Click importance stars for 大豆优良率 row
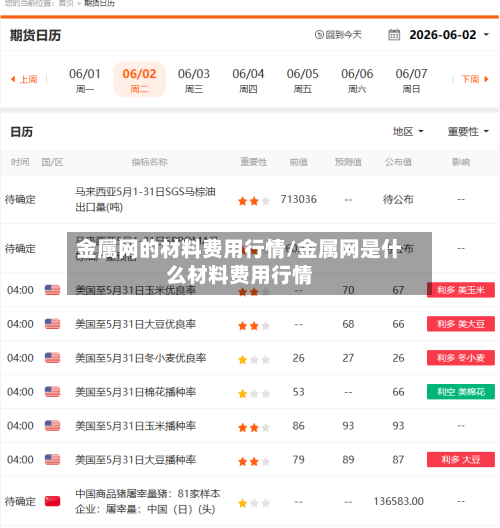The image size is (500, 528). coord(254,326)
